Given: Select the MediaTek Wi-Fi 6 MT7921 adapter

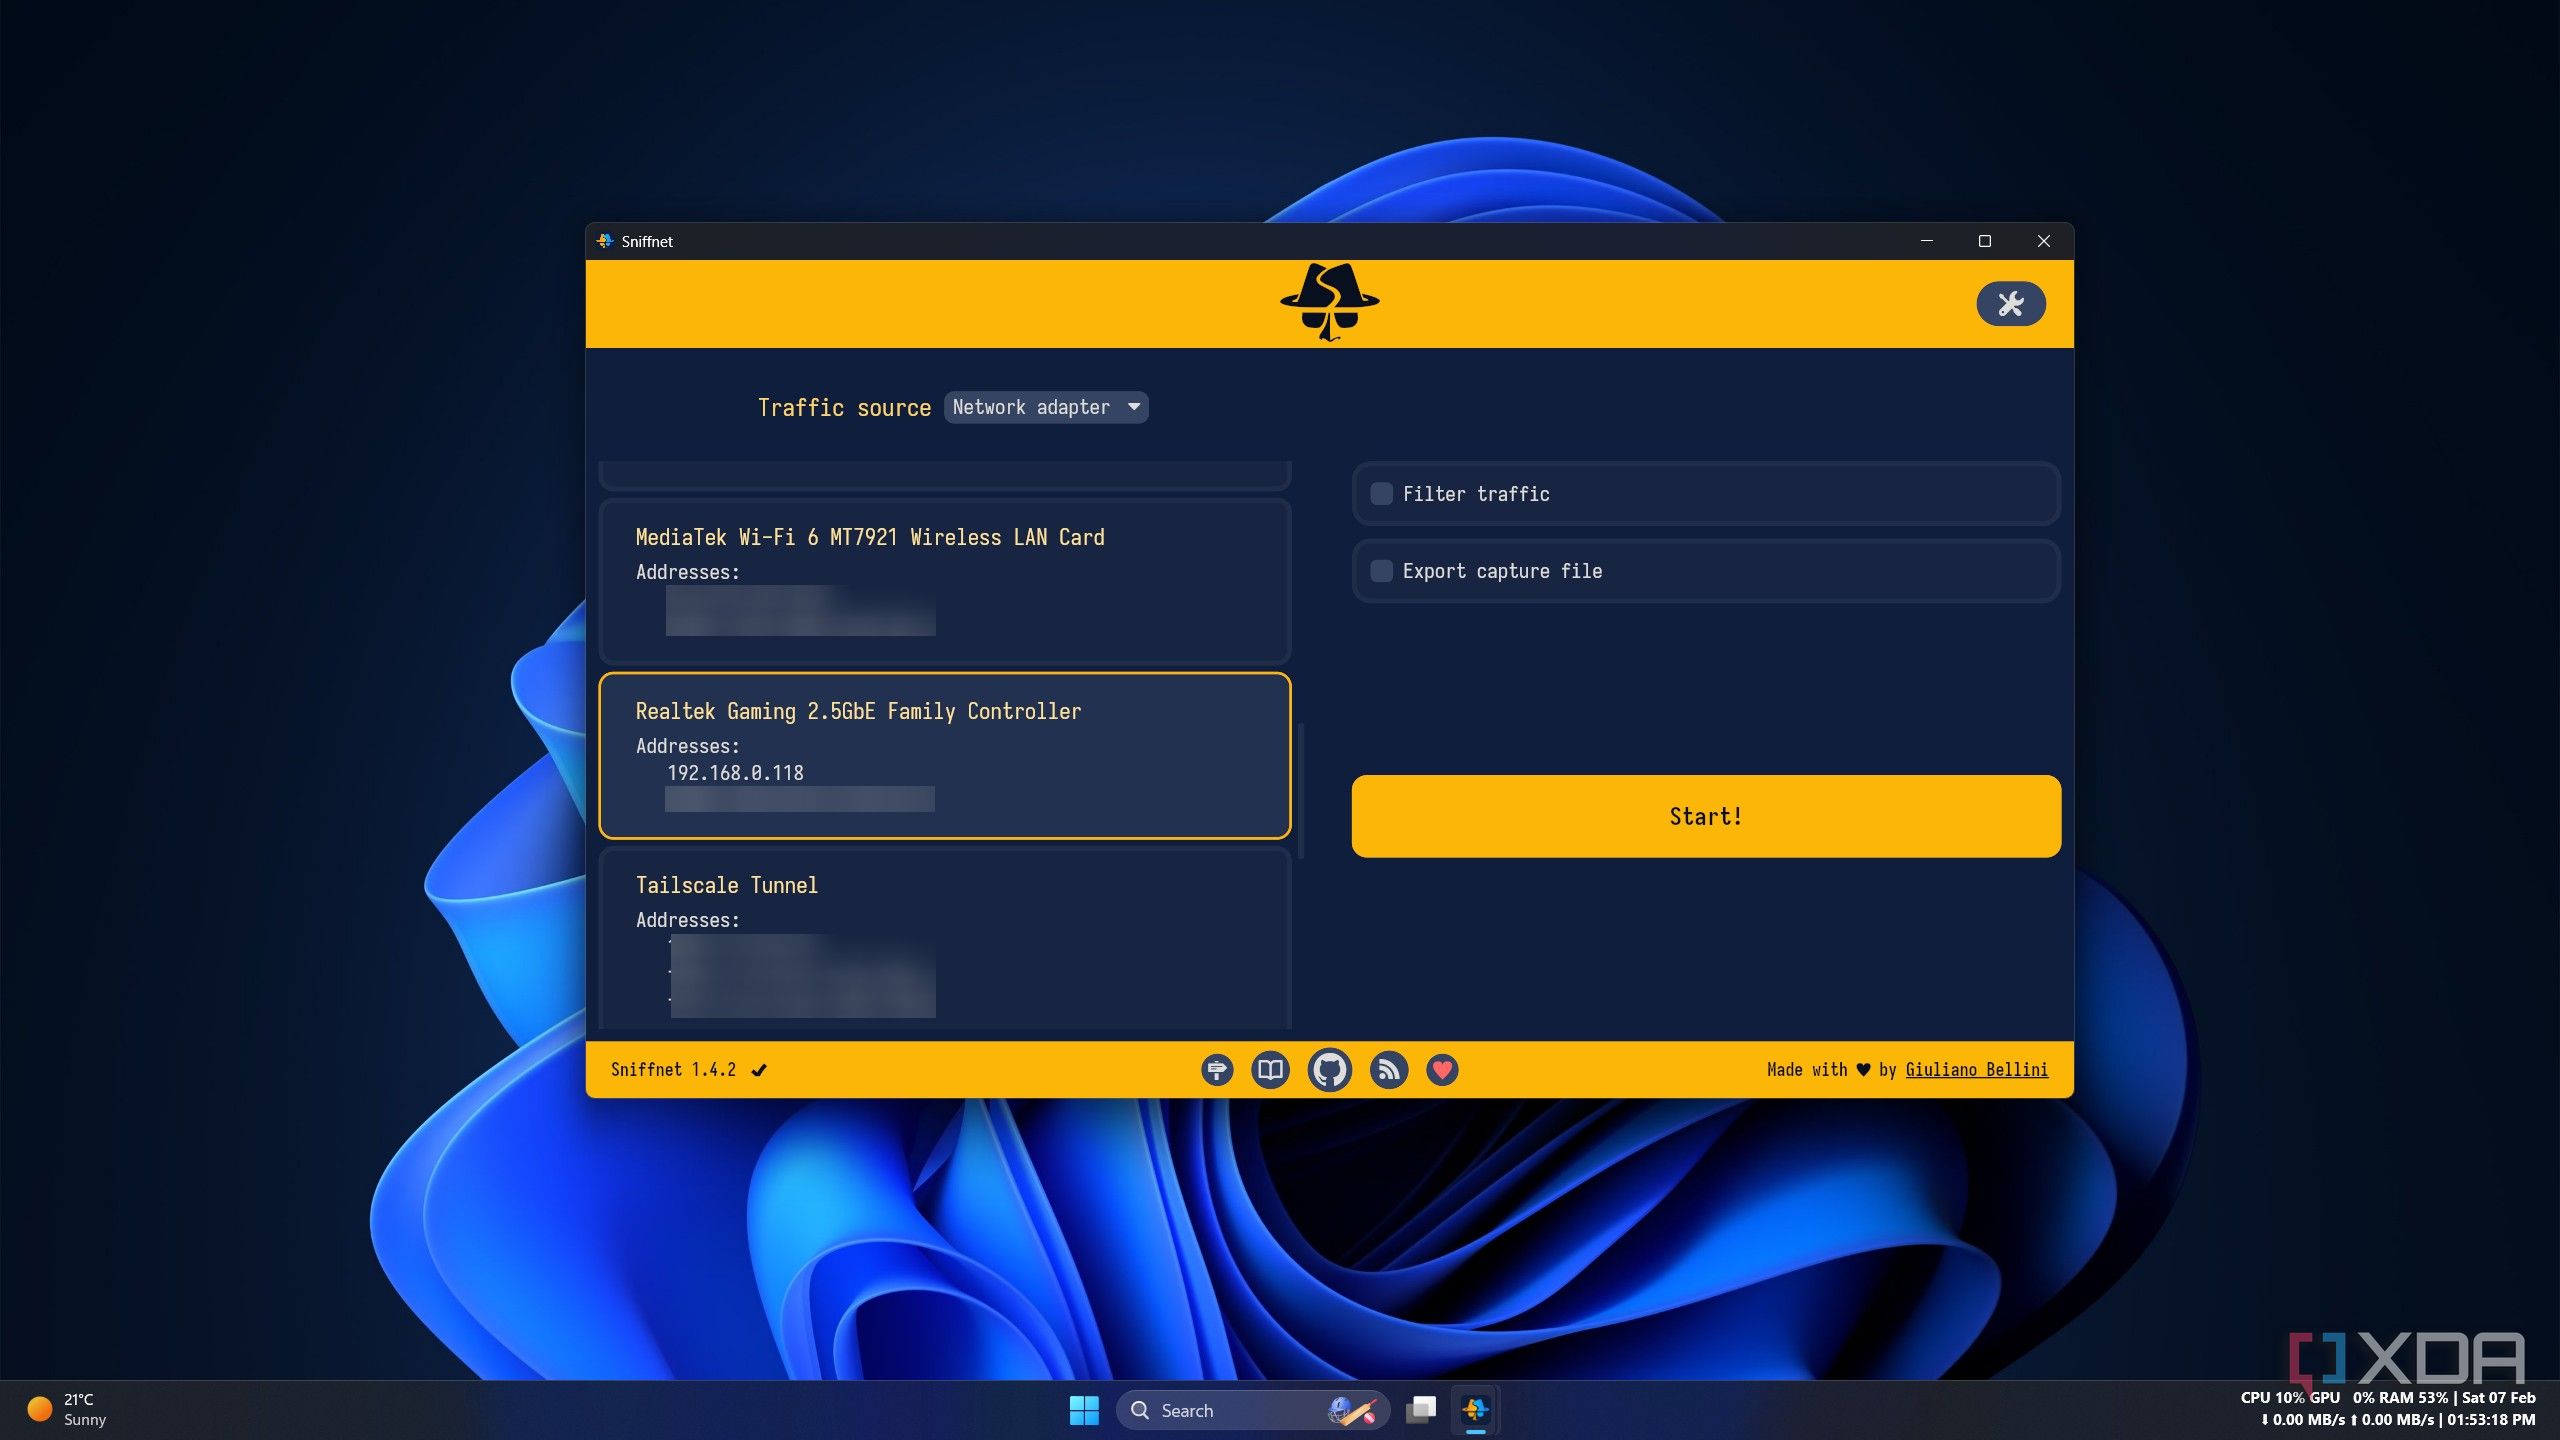Looking at the screenshot, I should click(945, 582).
